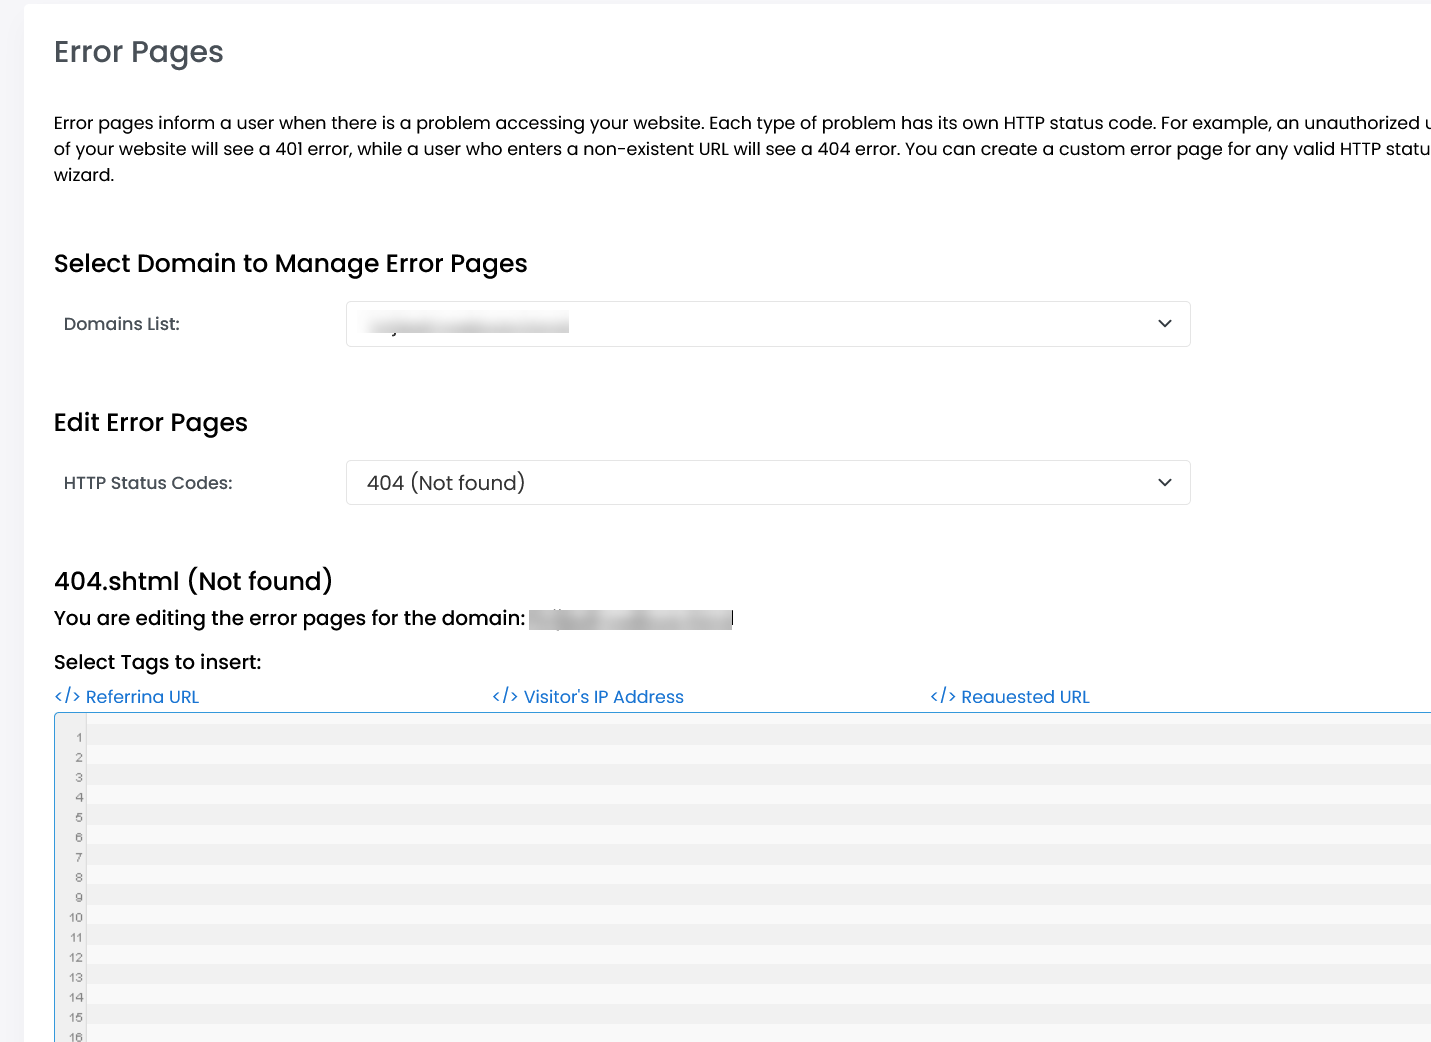Click inside editor line 8
Viewport: 1431px width, 1042px height.
click(x=700, y=877)
